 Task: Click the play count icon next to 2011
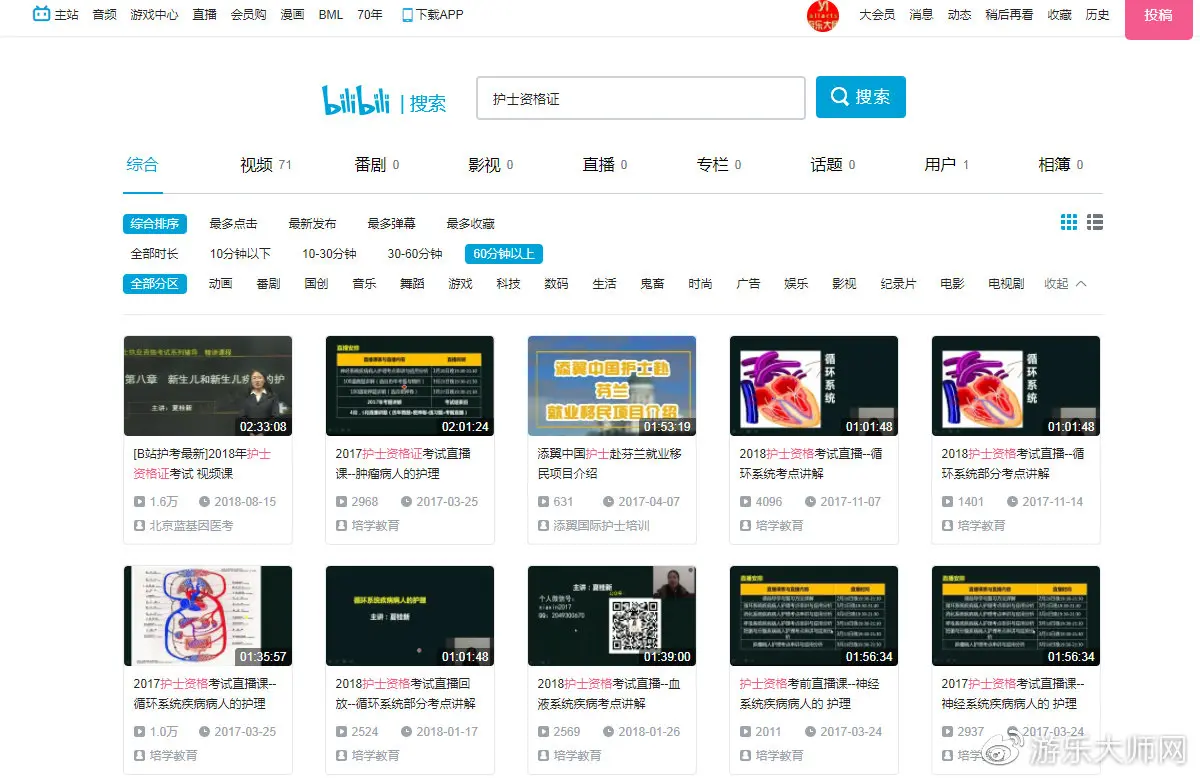[745, 732]
